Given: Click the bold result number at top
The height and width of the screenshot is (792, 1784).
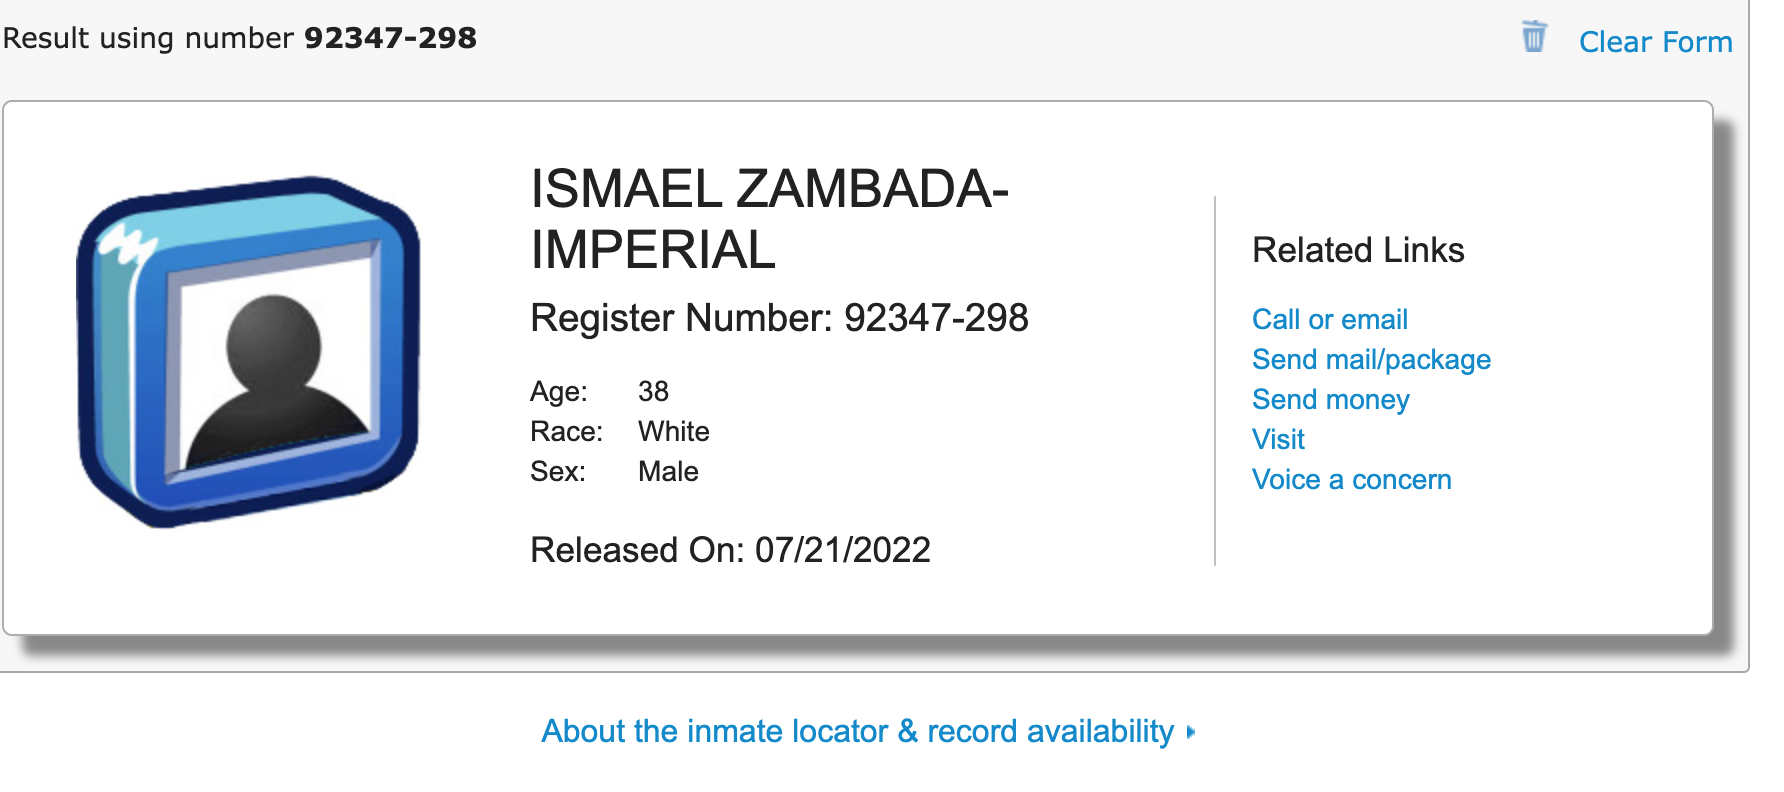Looking at the screenshot, I should [390, 38].
